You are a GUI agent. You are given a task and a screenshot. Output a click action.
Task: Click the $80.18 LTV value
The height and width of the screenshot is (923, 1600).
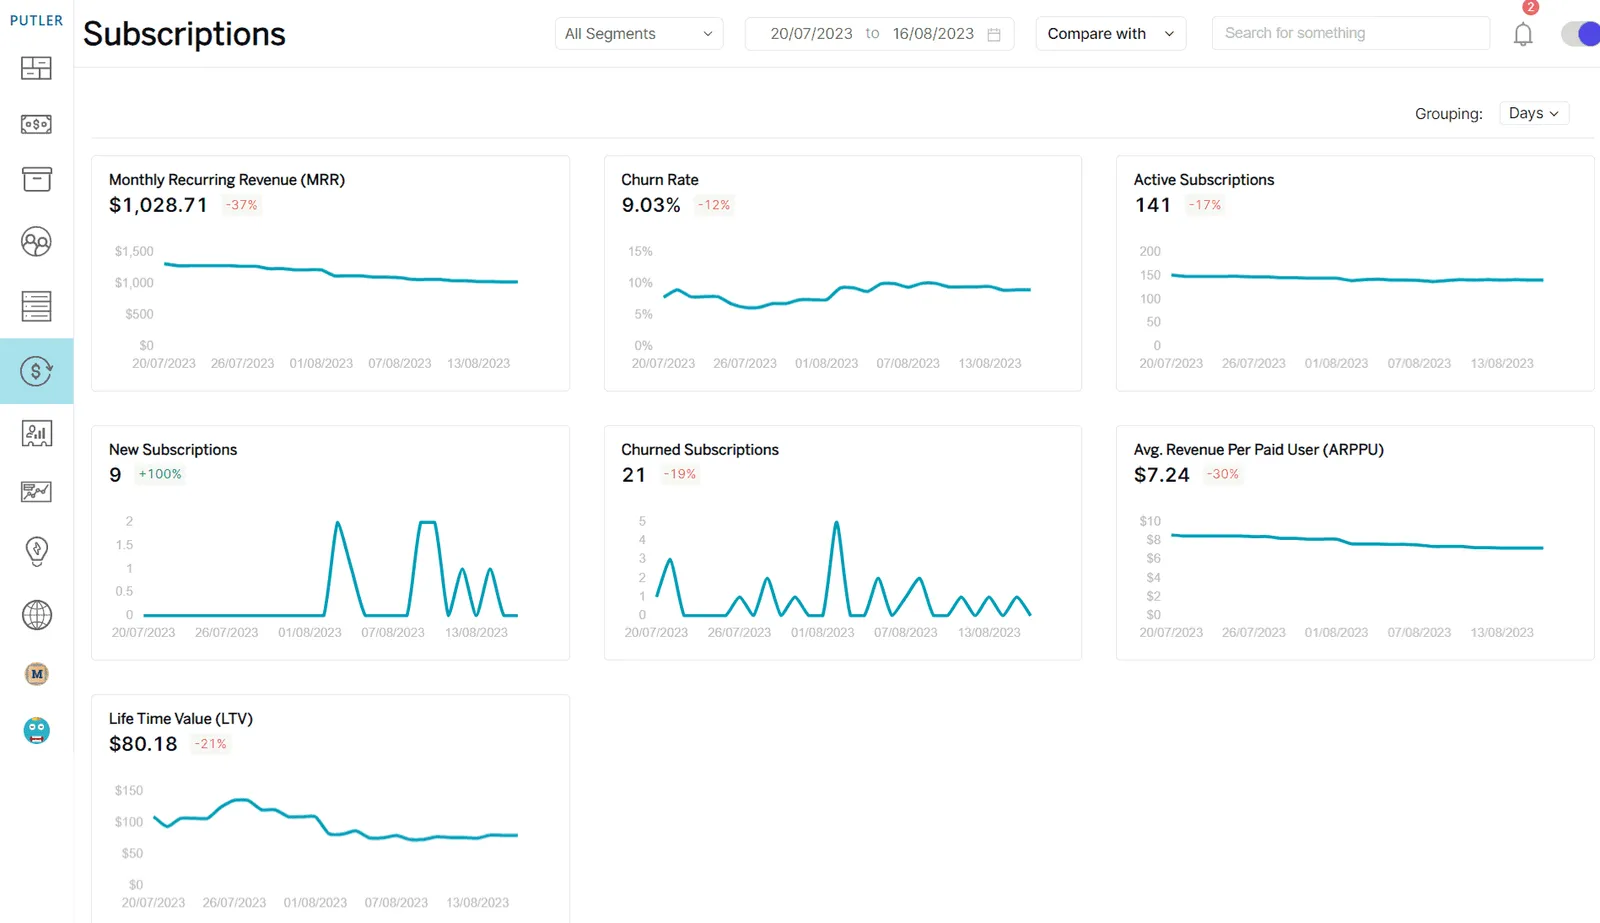coord(143,744)
